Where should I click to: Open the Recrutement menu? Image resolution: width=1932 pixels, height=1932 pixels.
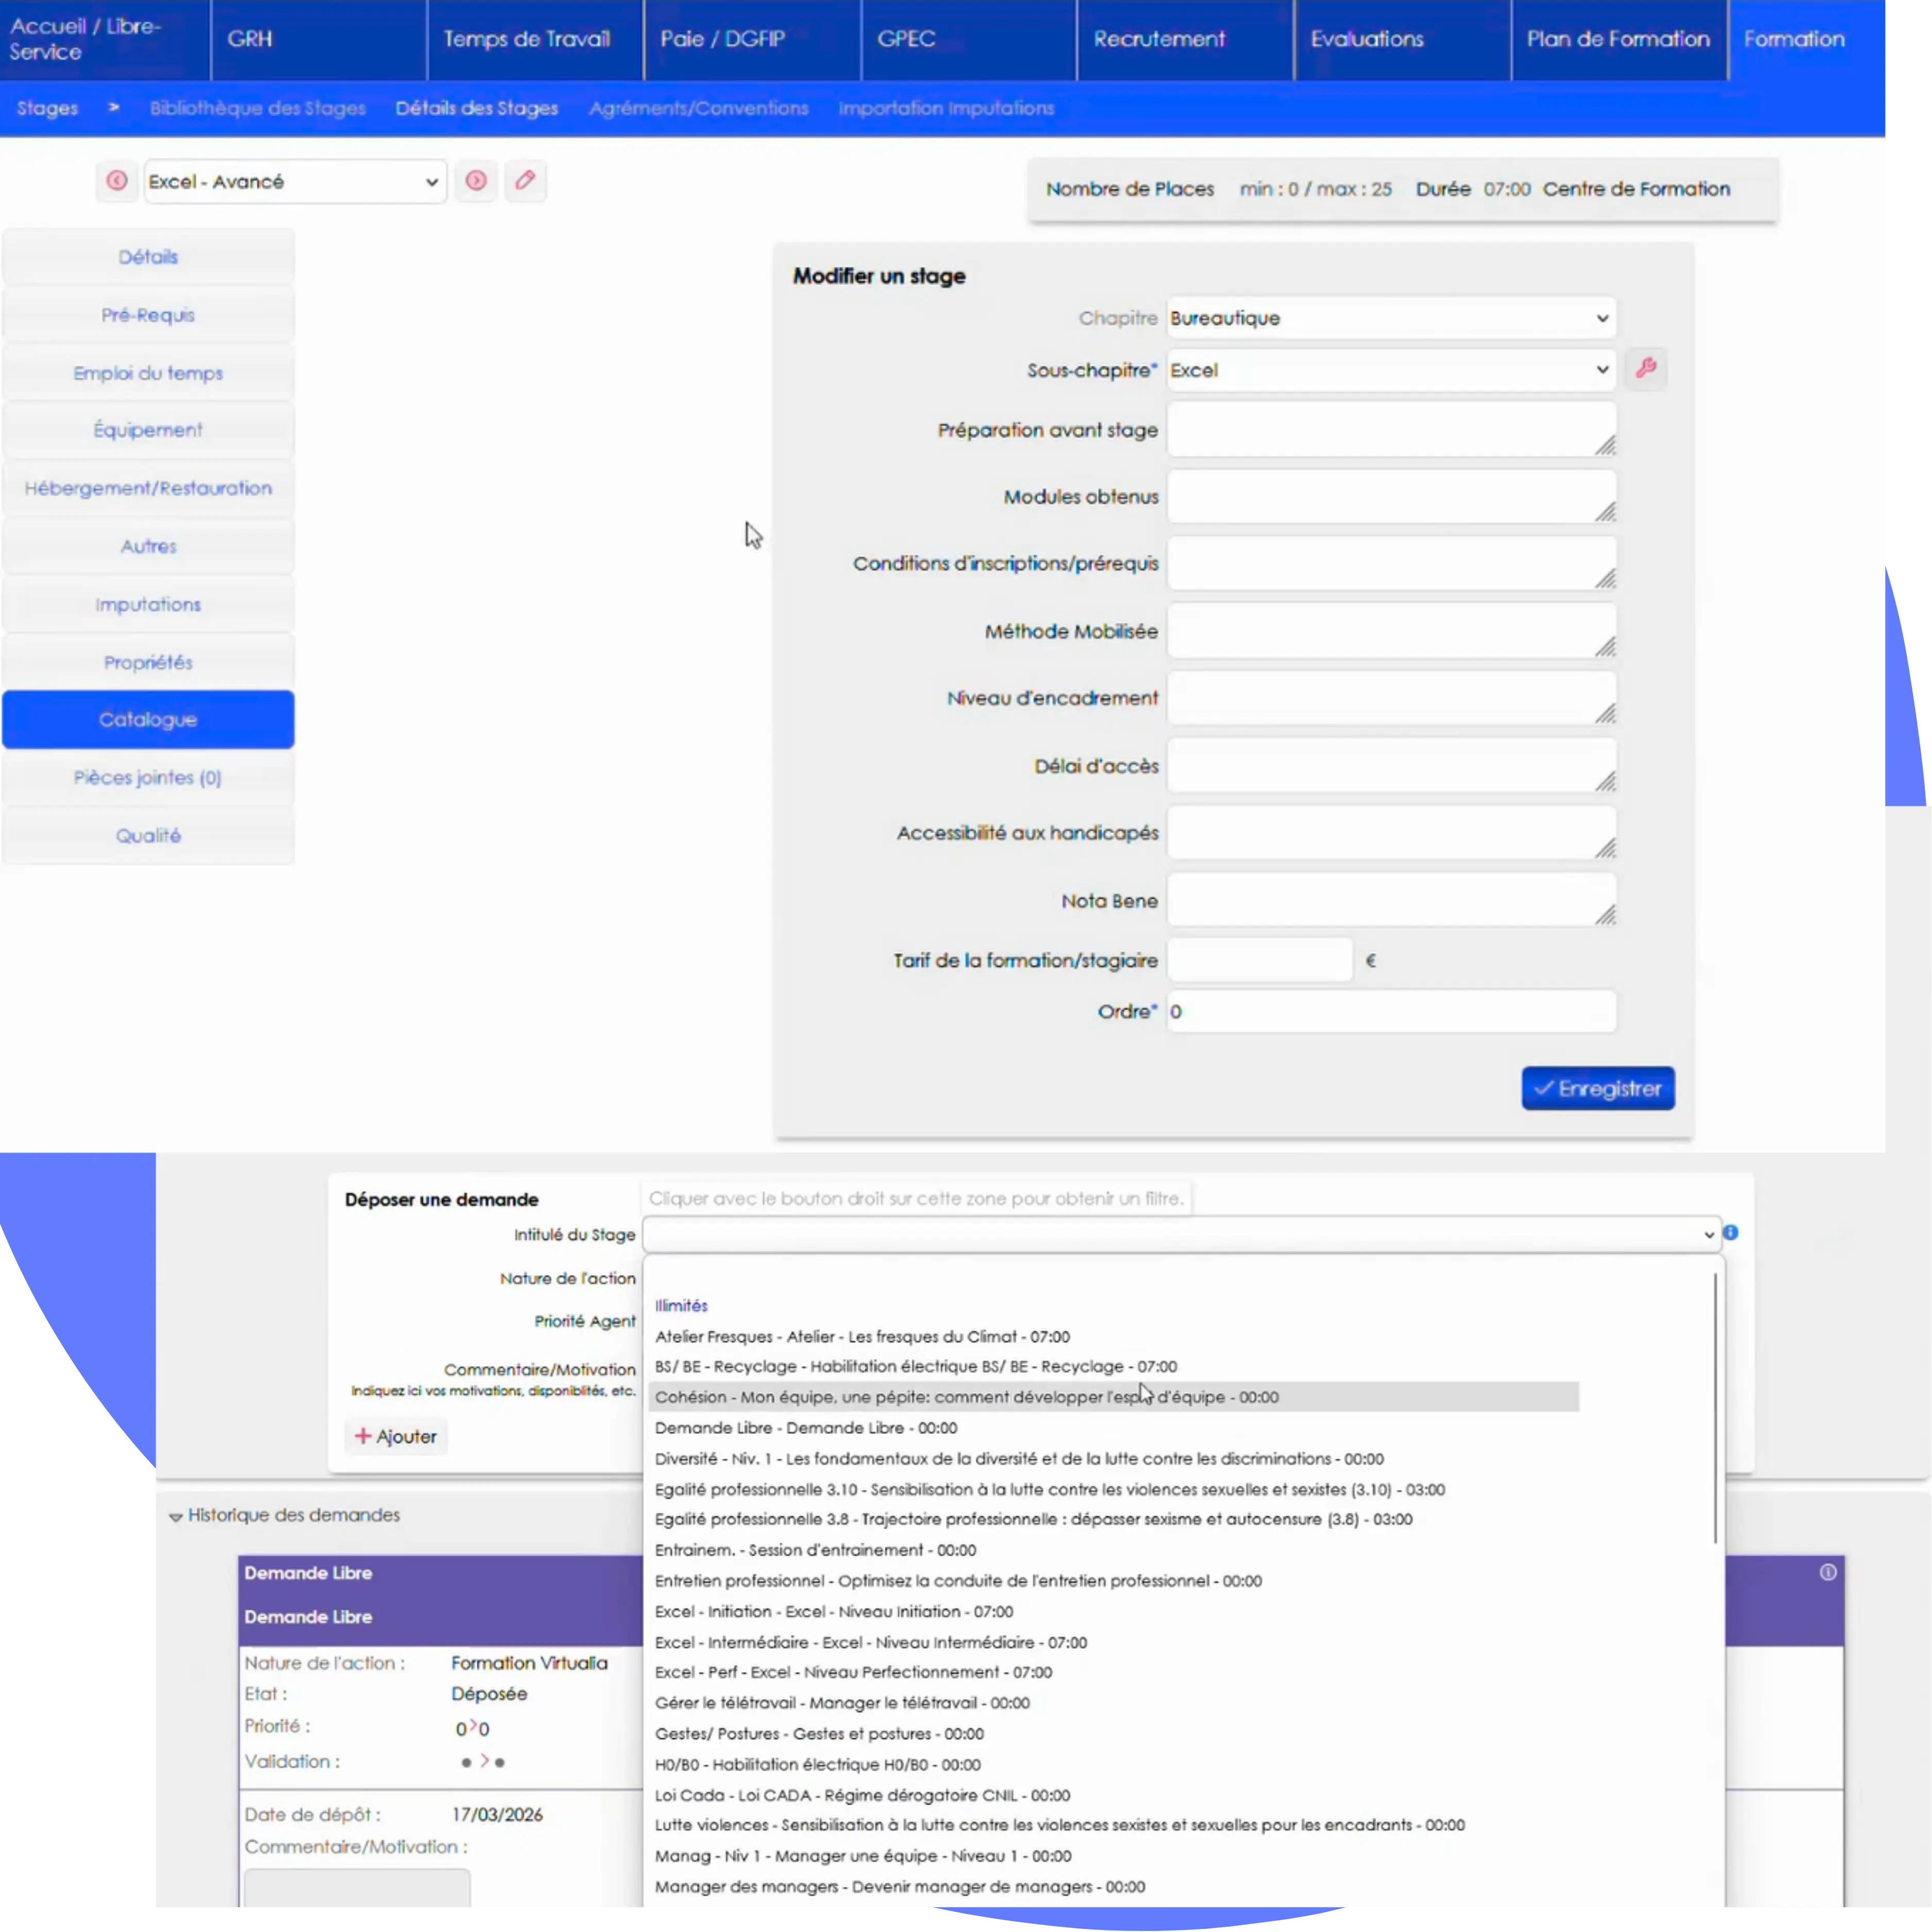pyautogui.click(x=1185, y=40)
